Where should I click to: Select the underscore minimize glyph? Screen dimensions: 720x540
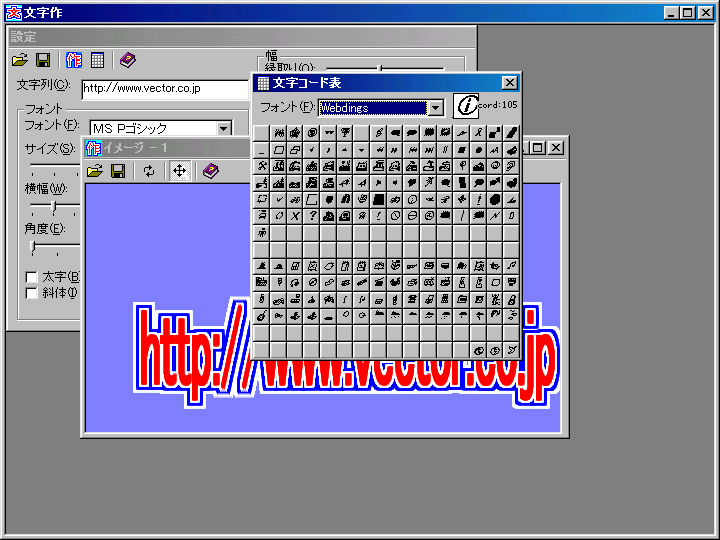[262, 150]
